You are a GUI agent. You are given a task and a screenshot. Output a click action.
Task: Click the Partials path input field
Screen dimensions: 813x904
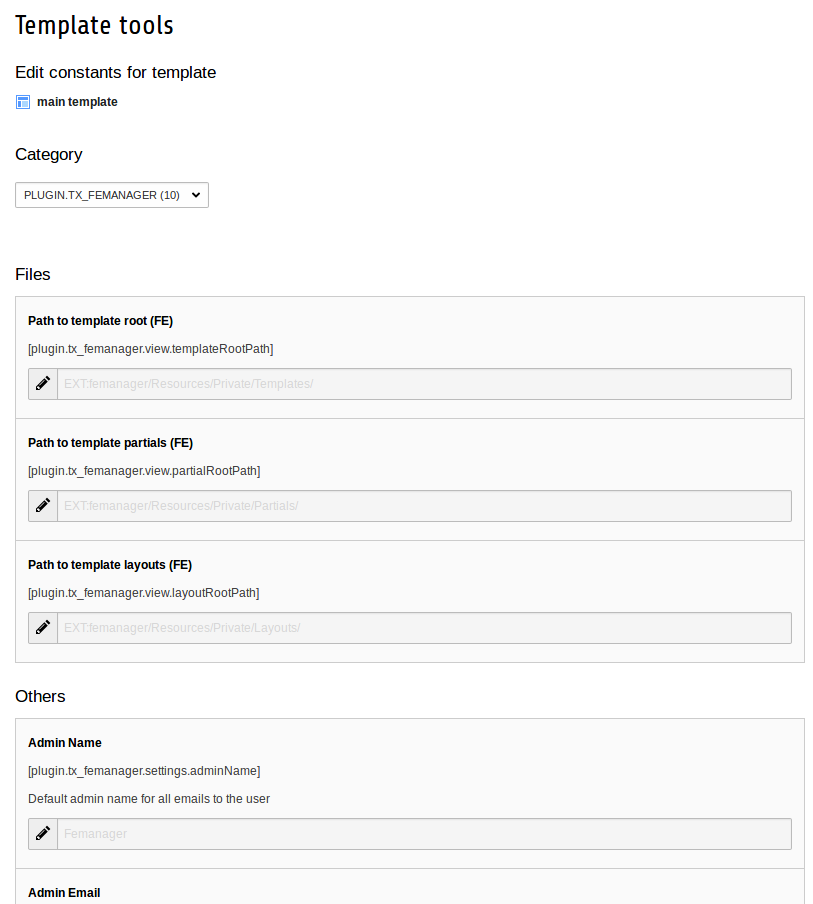click(424, 506)
